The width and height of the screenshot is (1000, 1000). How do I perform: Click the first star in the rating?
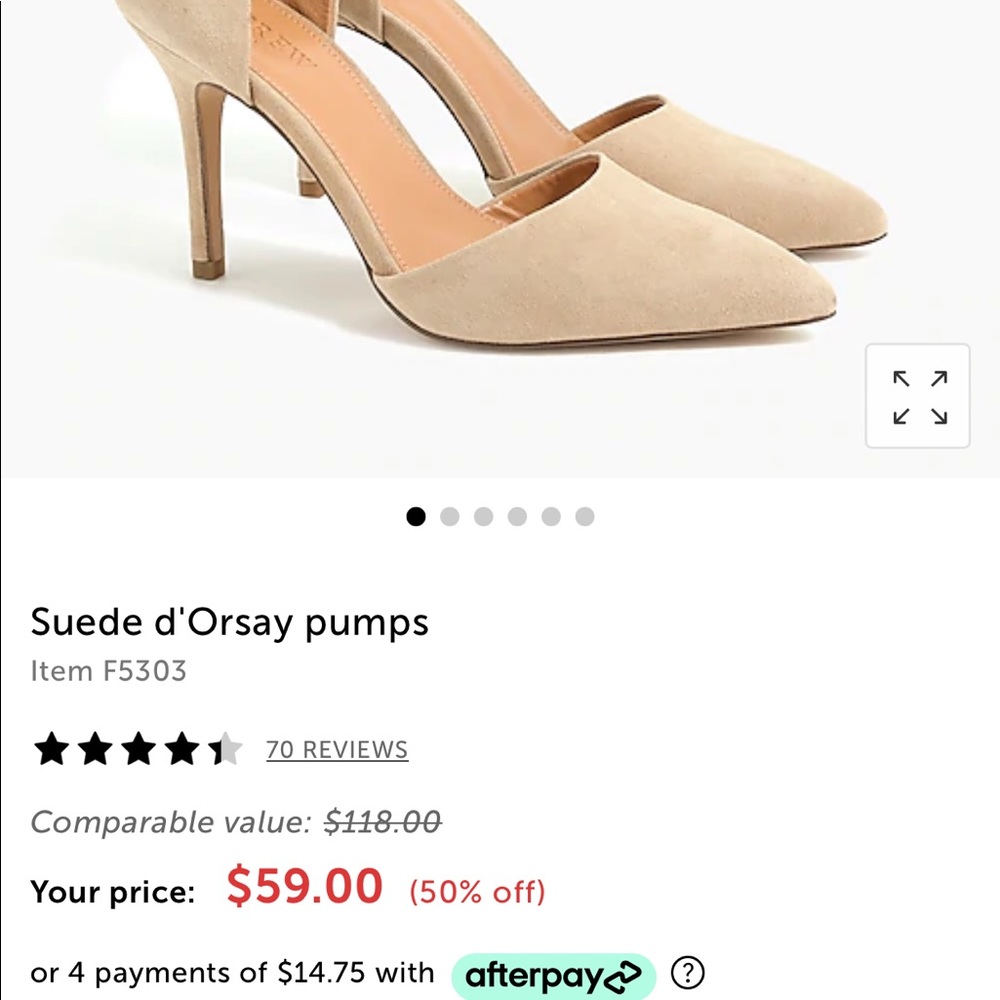[52, 747]
